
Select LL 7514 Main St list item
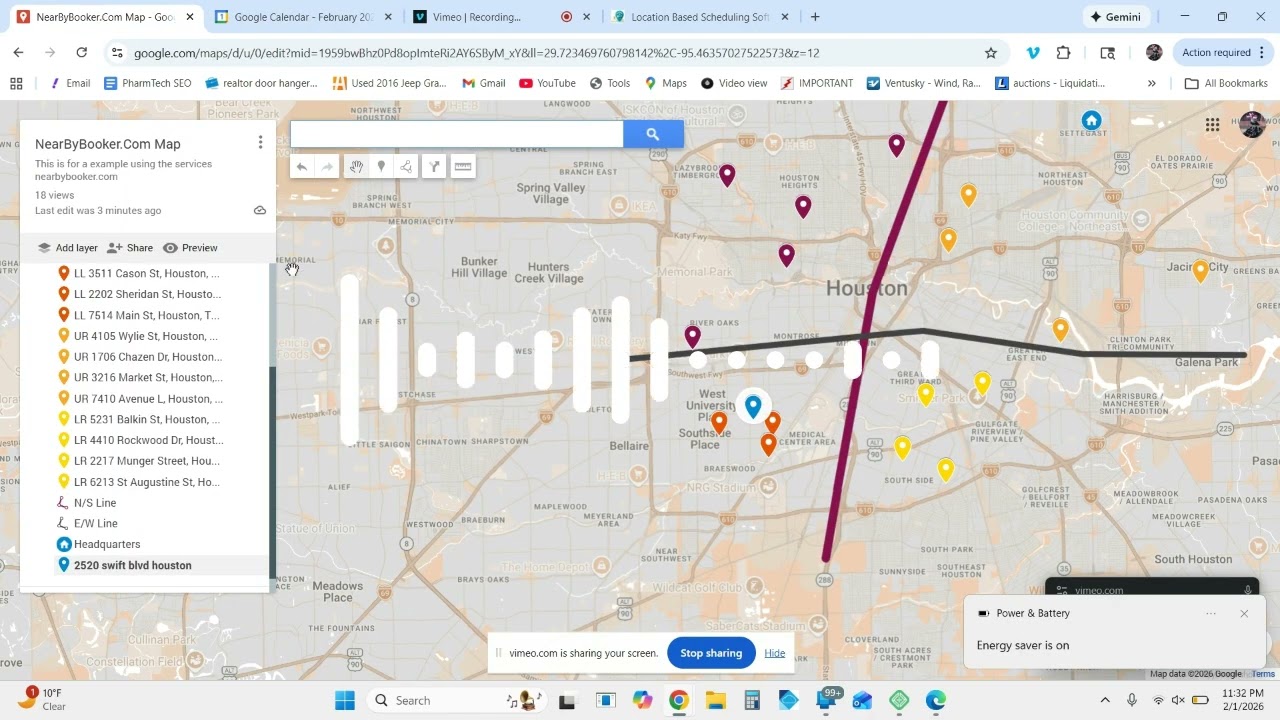pos(147,315)
